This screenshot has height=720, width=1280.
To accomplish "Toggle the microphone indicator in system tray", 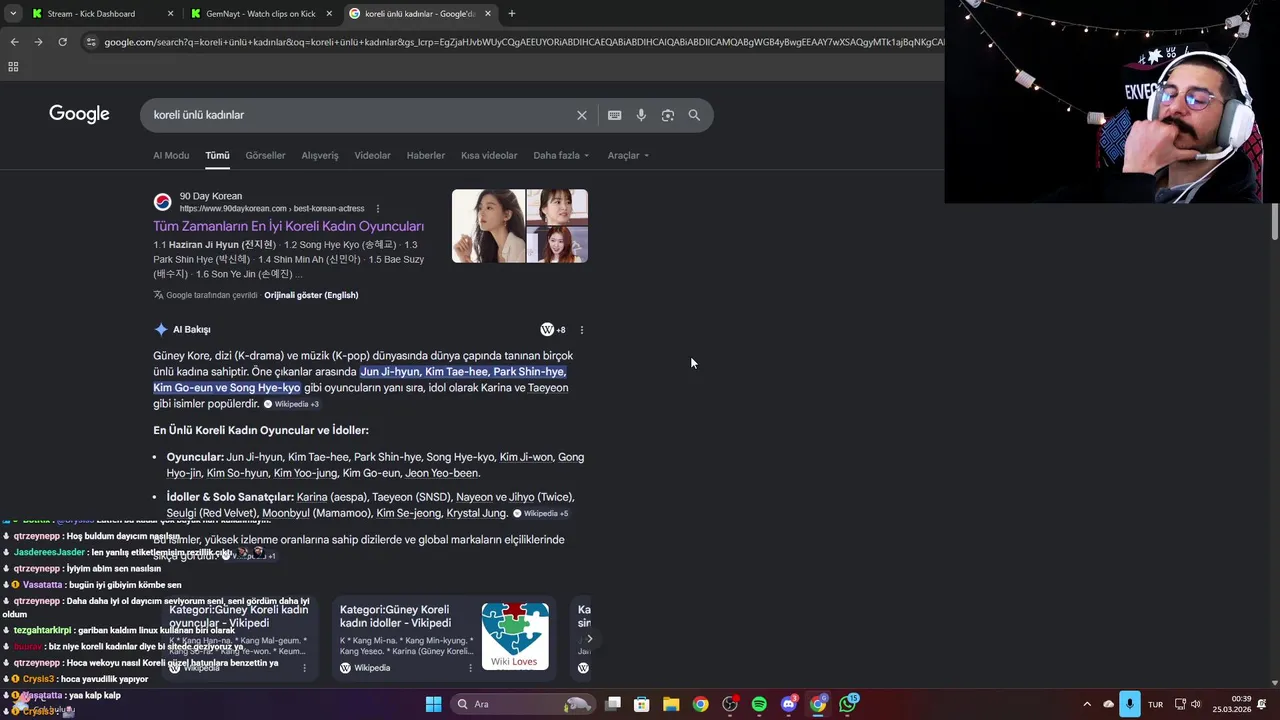I will (1129, 704).
